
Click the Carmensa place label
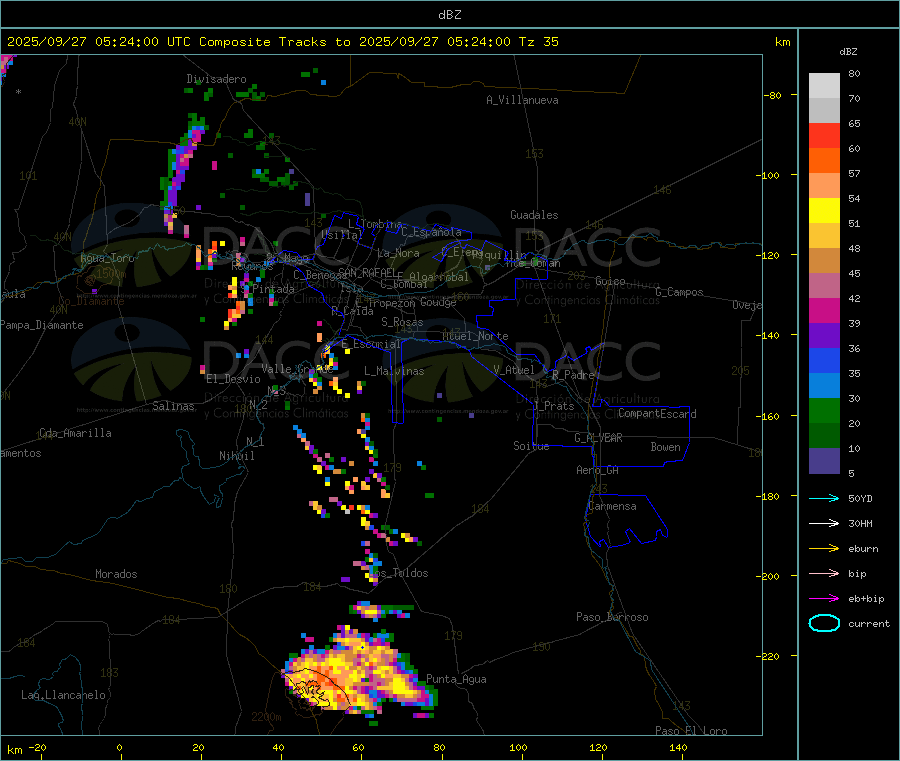612,506
